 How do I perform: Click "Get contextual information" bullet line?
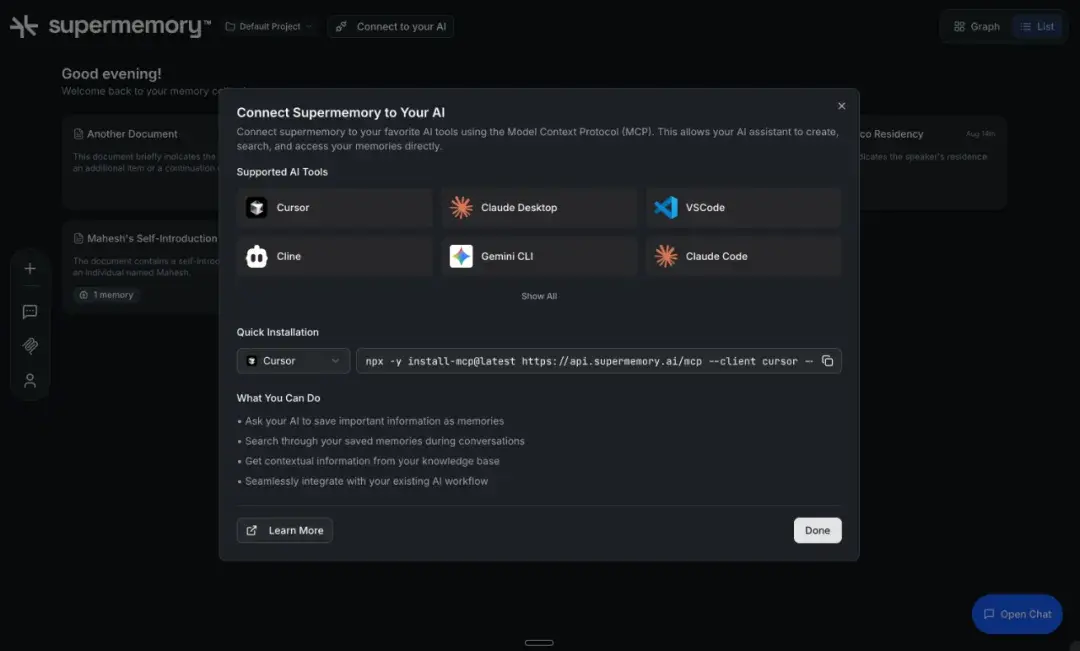[x=368, y=461]
